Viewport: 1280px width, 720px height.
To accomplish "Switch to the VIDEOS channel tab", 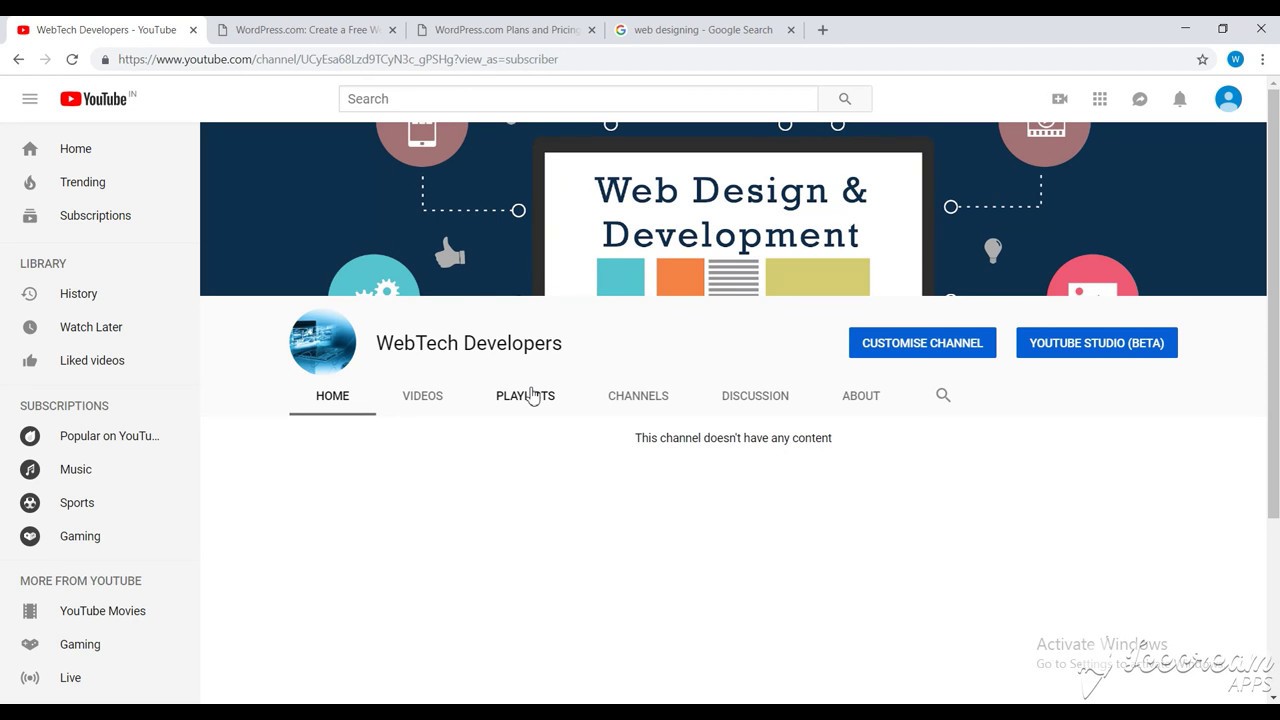I will click(x=422, y=396).
